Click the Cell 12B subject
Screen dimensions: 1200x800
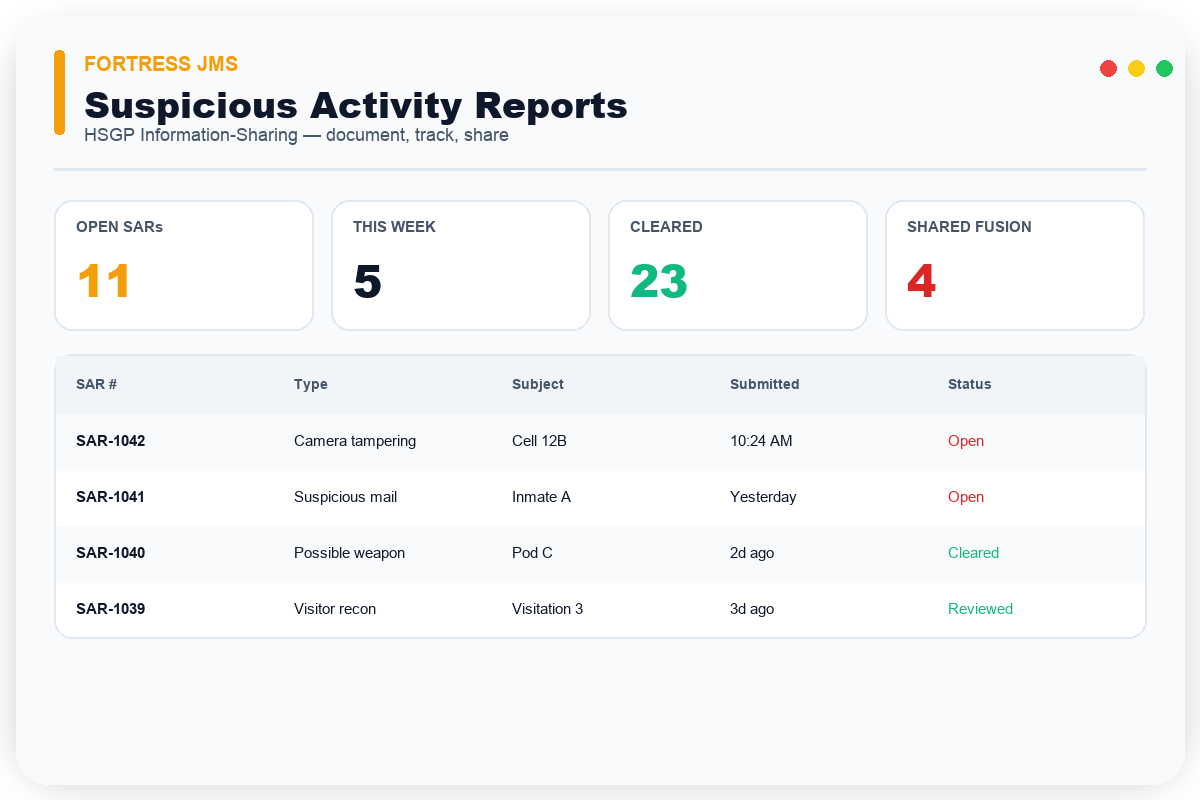[x=540, y=441]
